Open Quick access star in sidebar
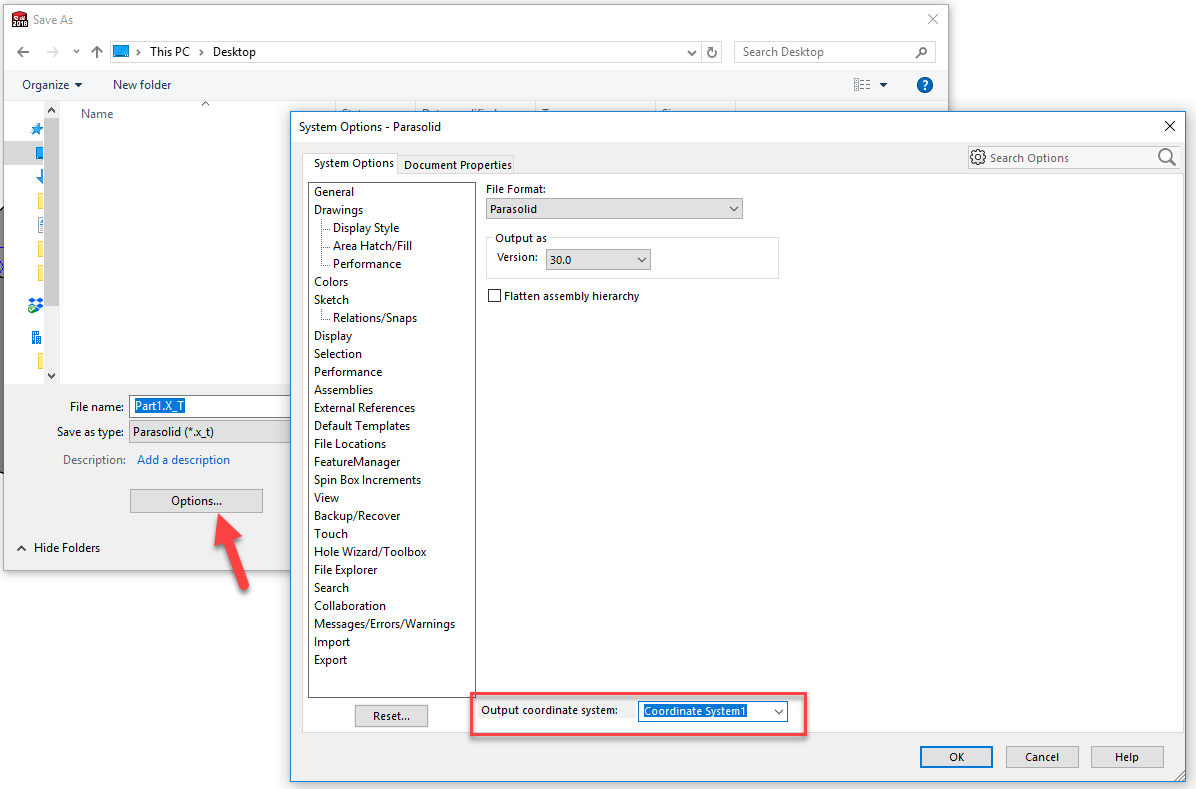 click(x=37, y=129)
